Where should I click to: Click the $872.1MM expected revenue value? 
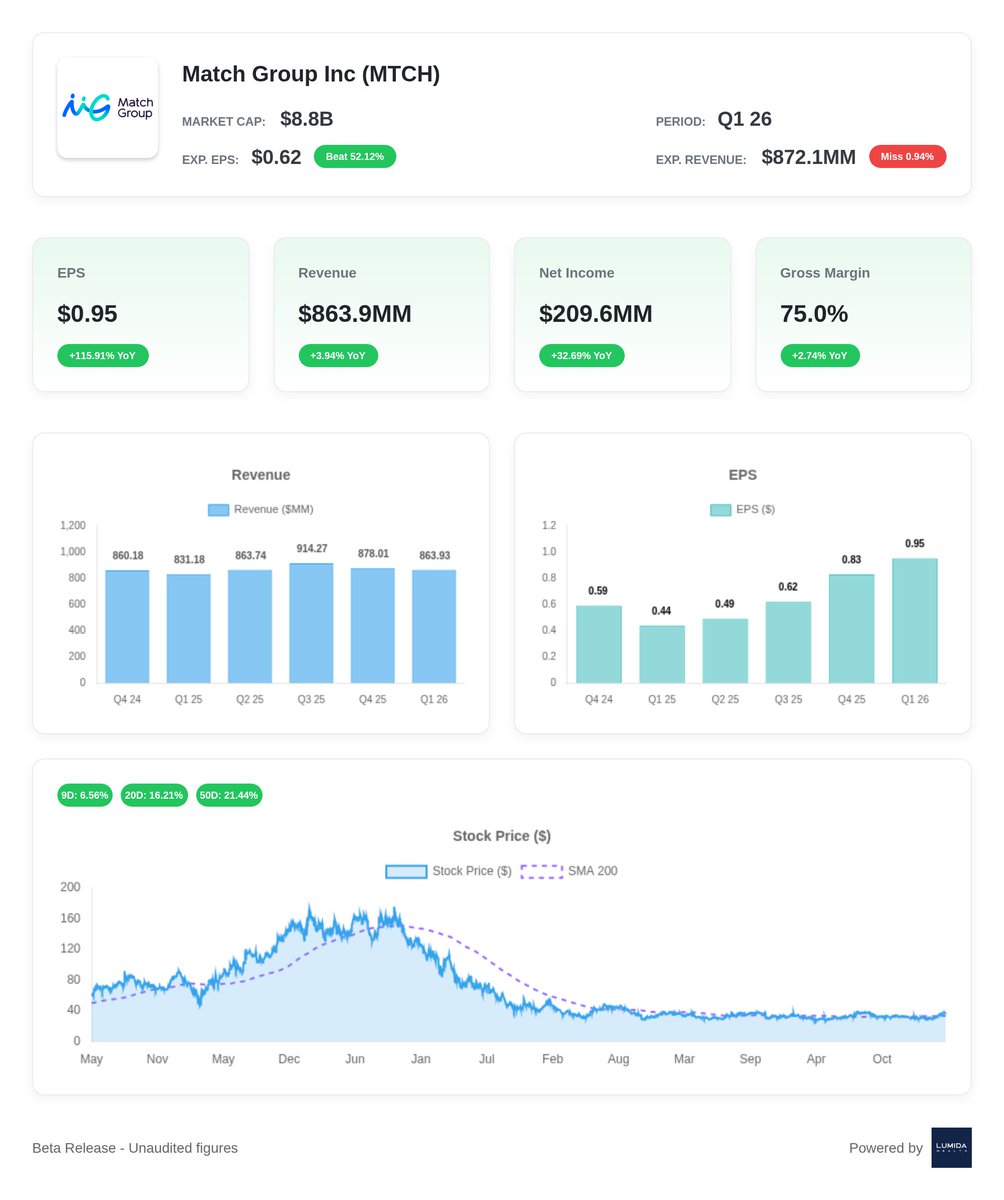point(808,157)
